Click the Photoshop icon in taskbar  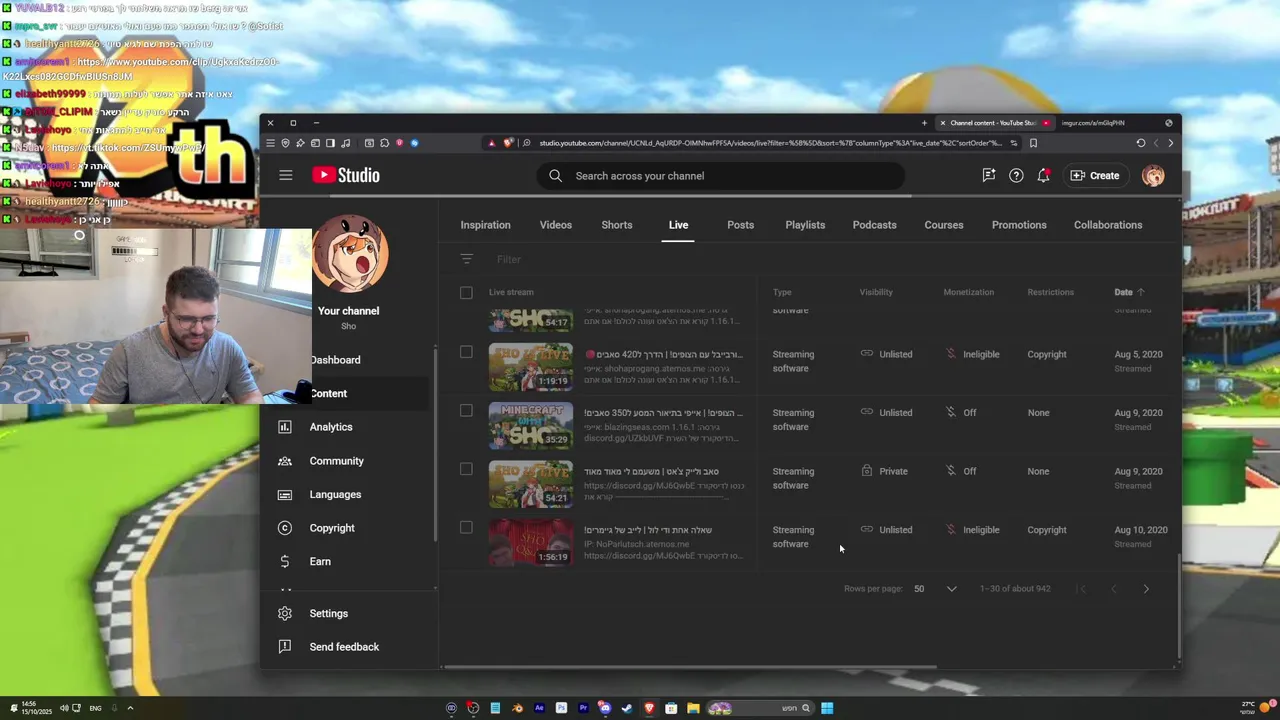[561, 708]
